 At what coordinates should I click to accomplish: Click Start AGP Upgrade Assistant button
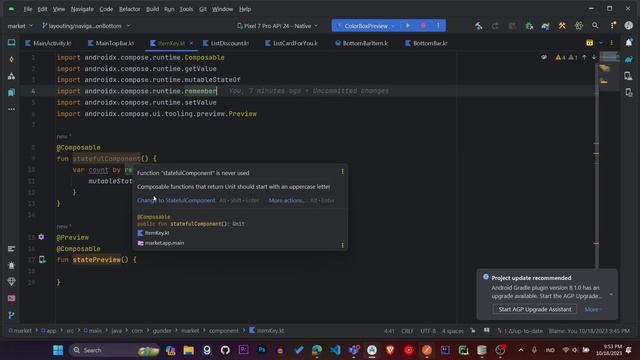(535, 309)
